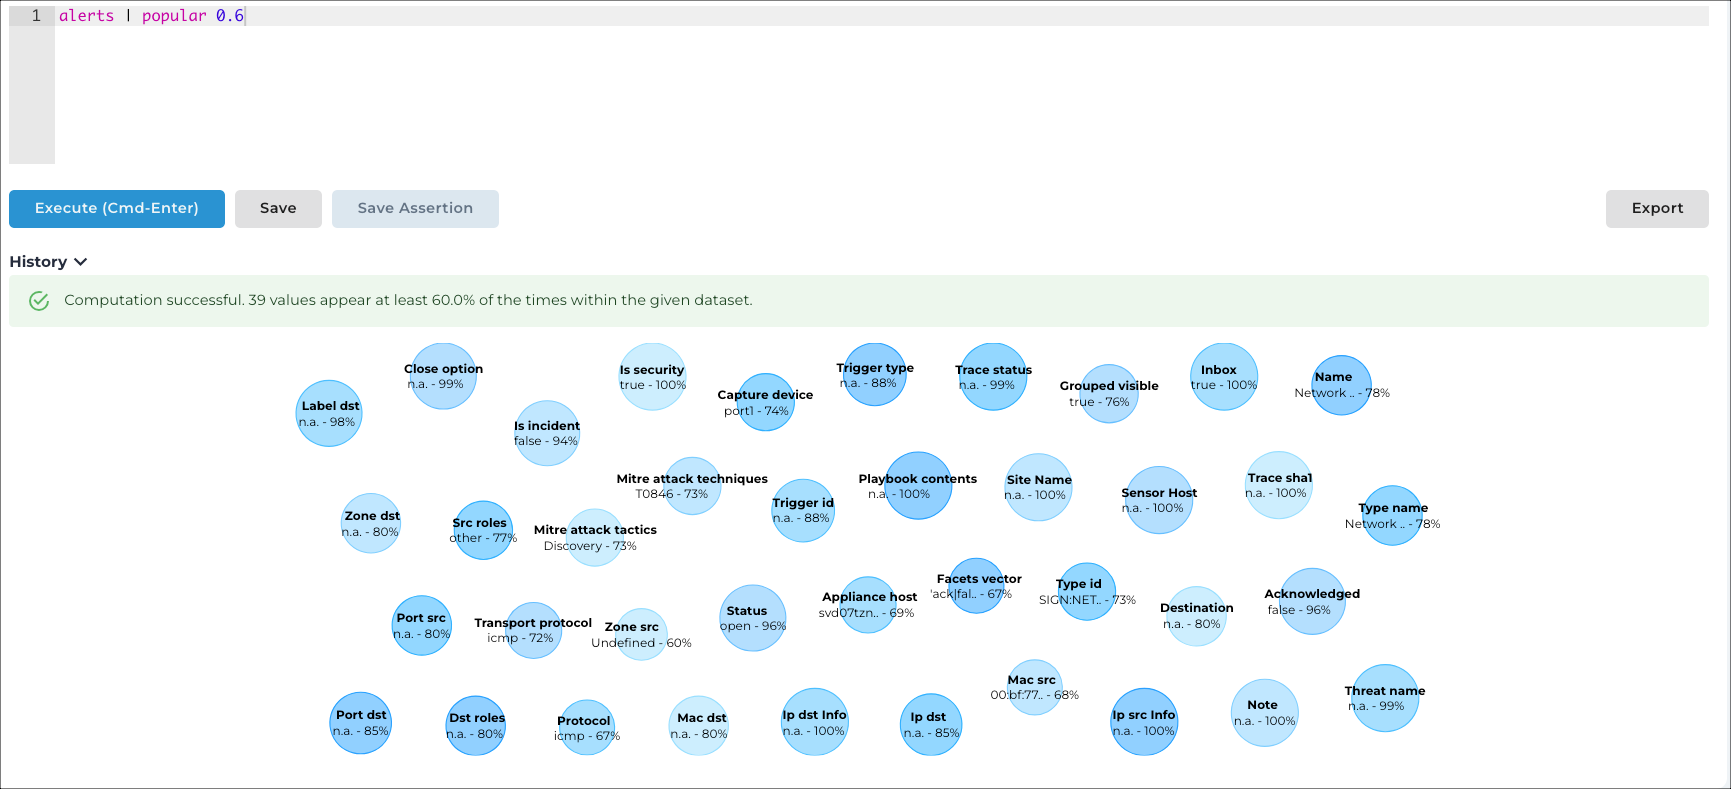The image size is (1731, 789).
Task: Select the Name Network bubble
Action: click(1341, 385)
